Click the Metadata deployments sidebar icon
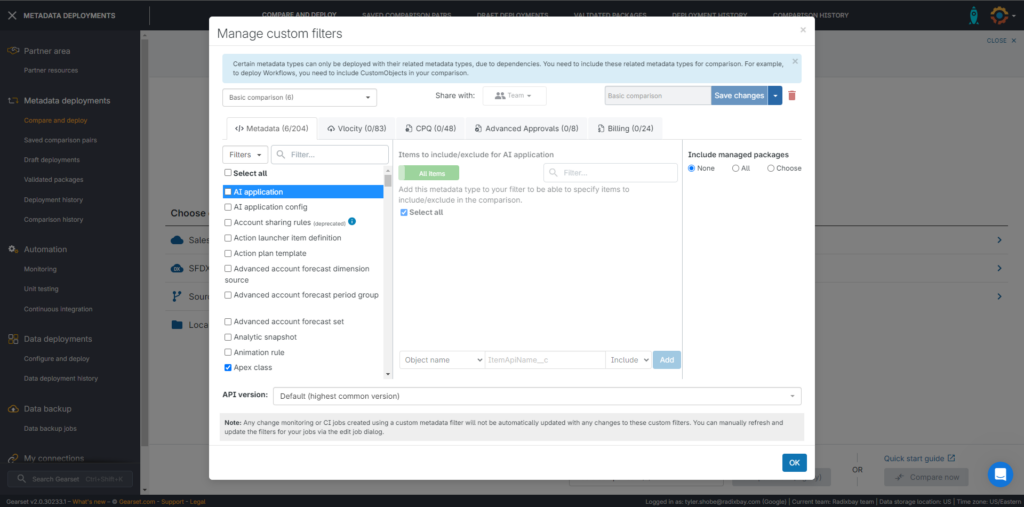Viewport: 1024px width, 507px height. (x=12, y=101)
